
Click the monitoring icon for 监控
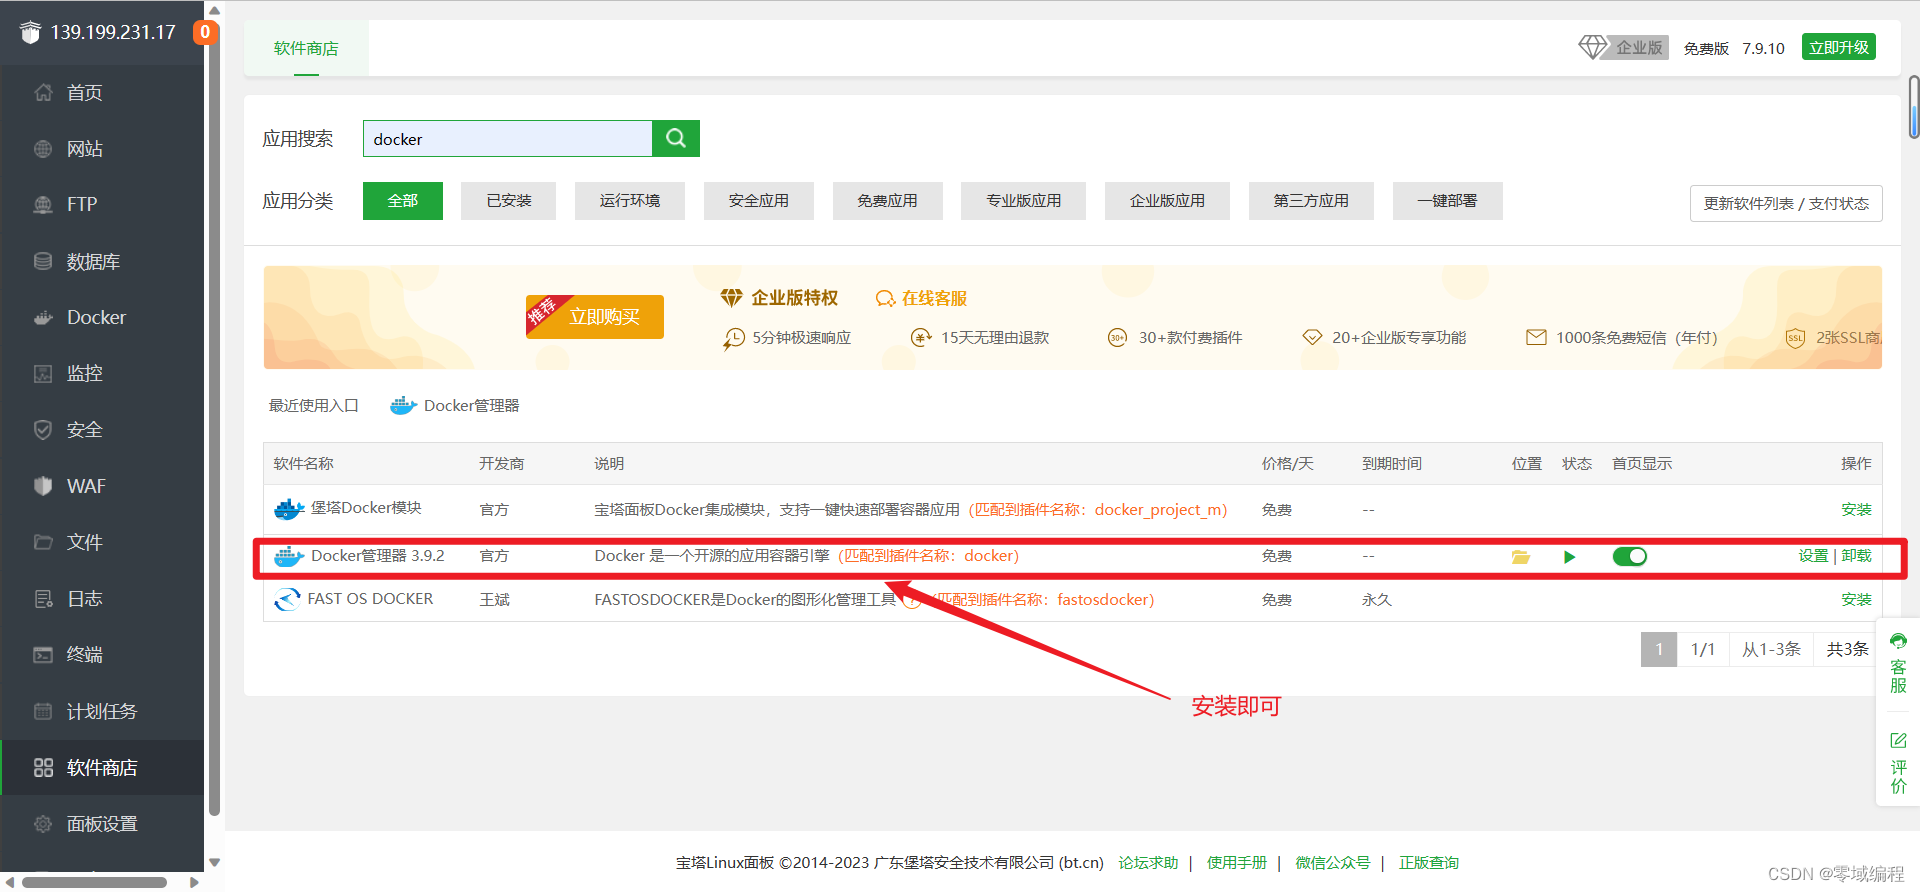(43, 374)
